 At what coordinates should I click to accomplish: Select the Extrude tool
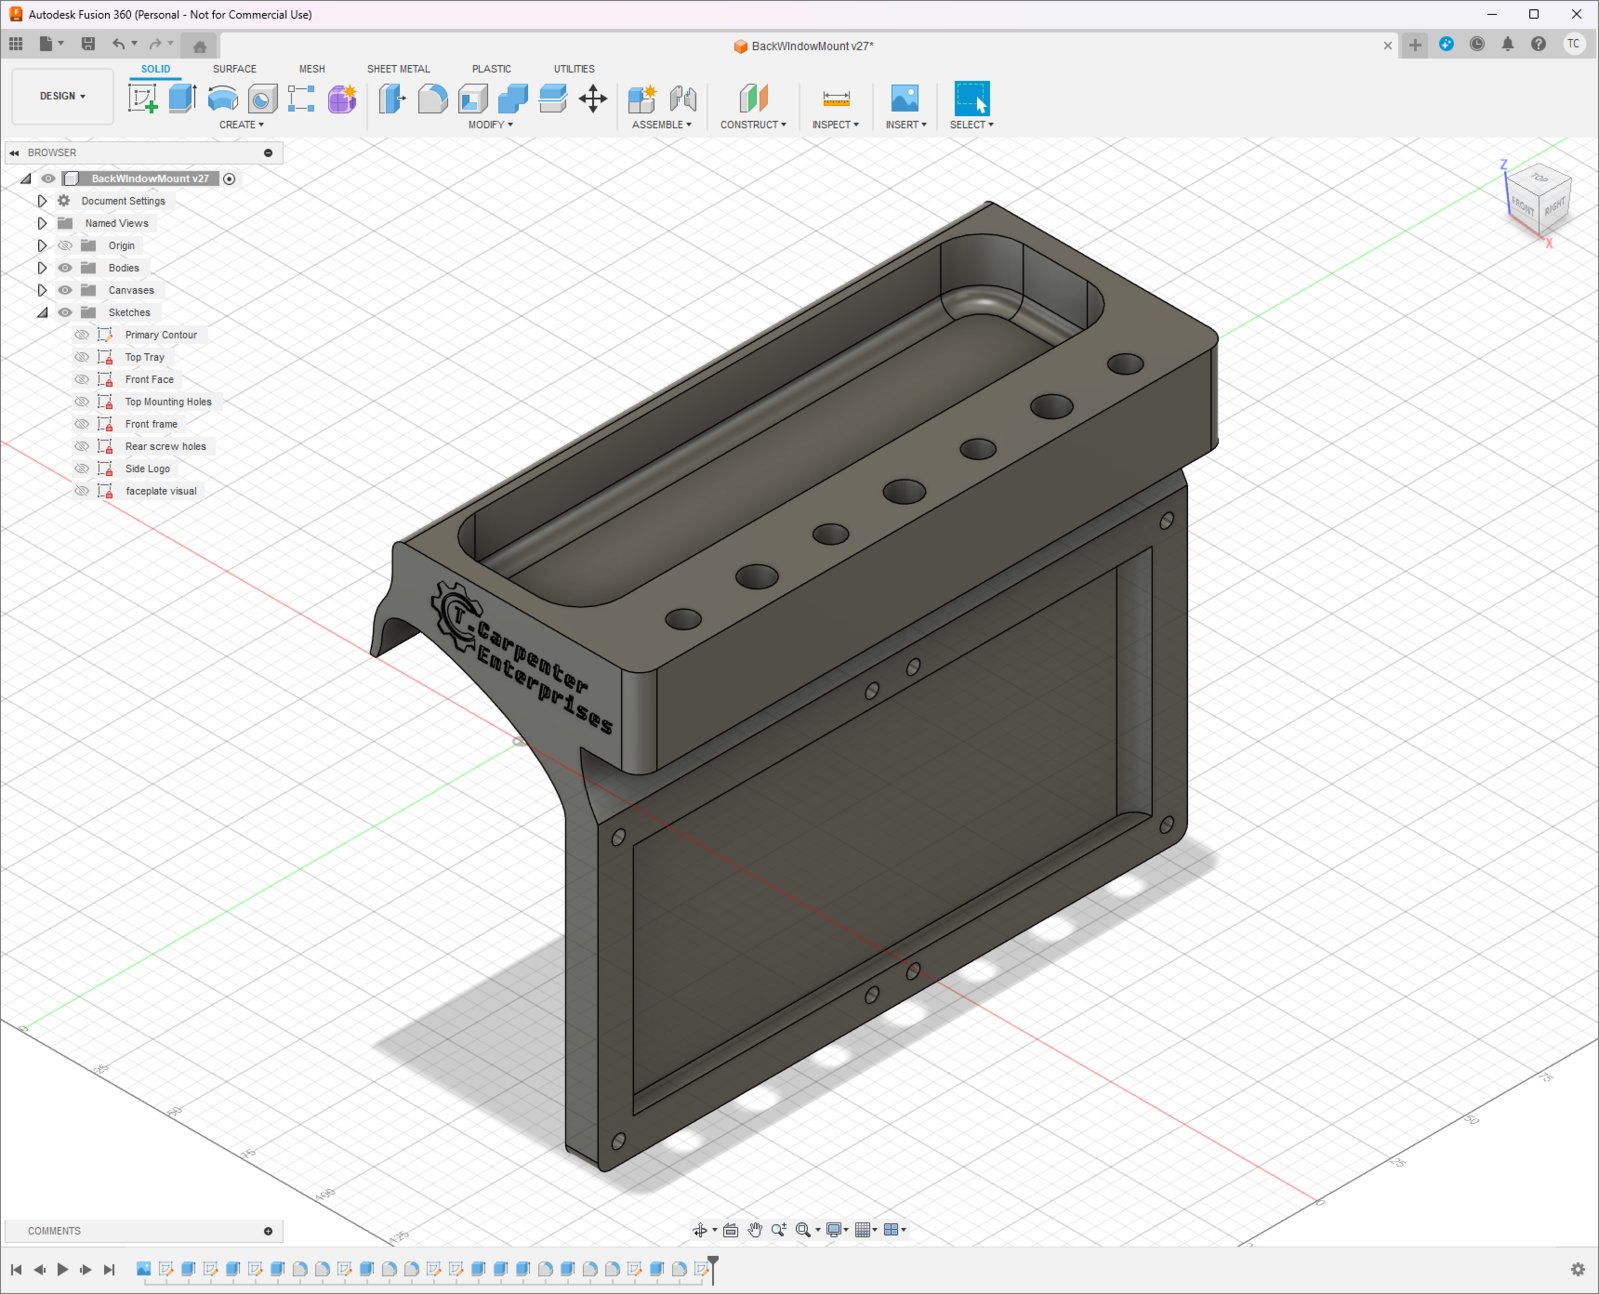(x=182, y=98)
